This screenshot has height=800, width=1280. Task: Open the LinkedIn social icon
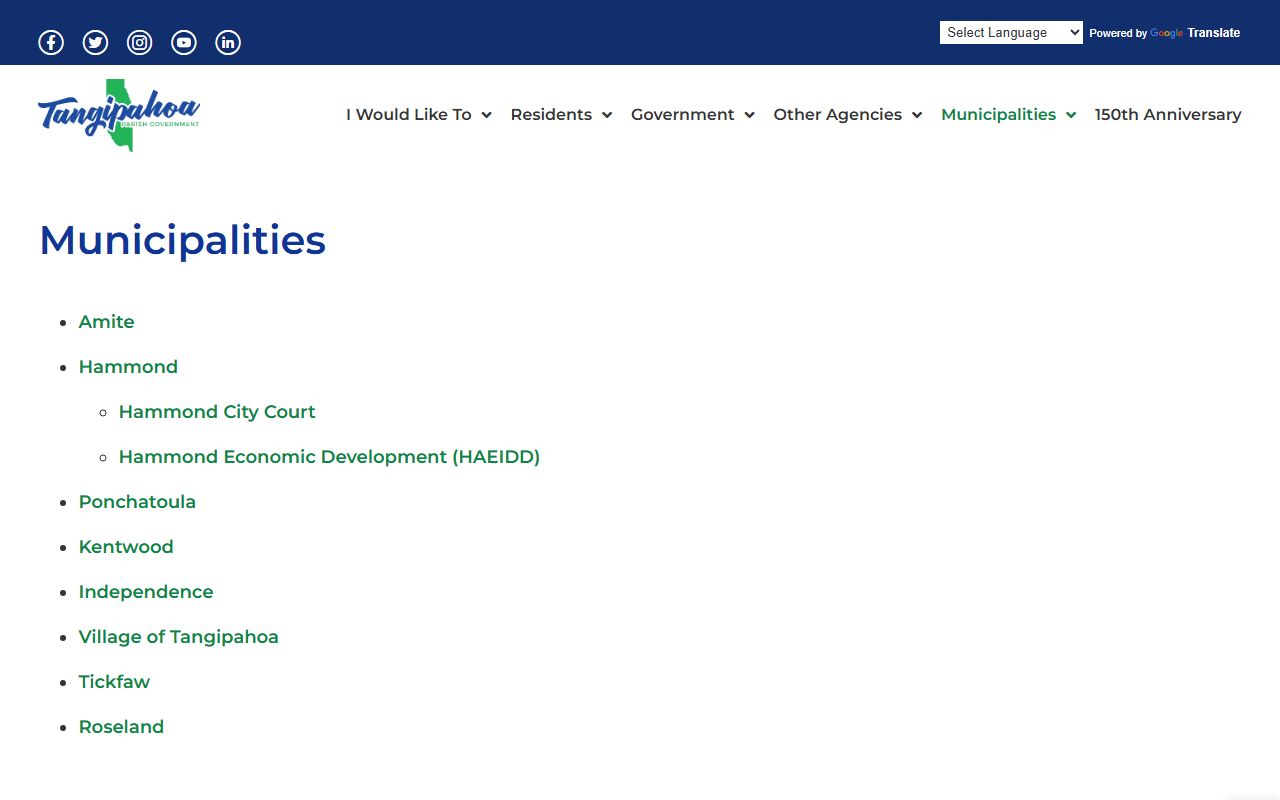point(228,42)
